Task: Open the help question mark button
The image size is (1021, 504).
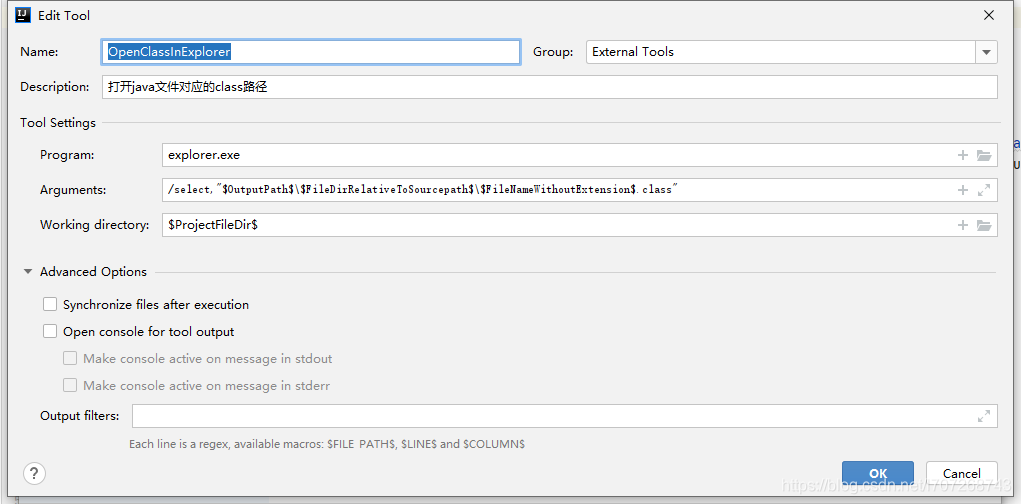Action: [x=34, y=473]
